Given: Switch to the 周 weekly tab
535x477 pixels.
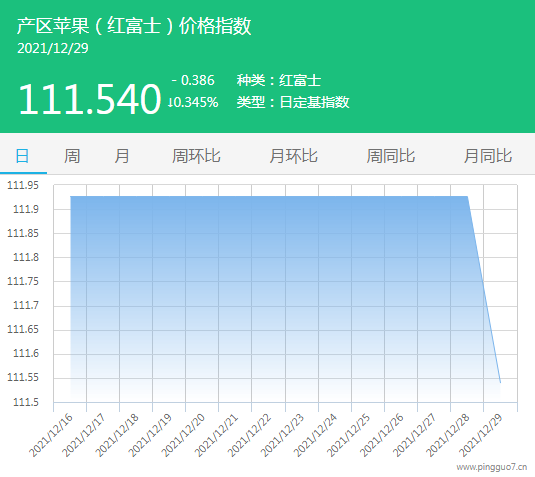Looking at the screenshot, I should point(72,156).
